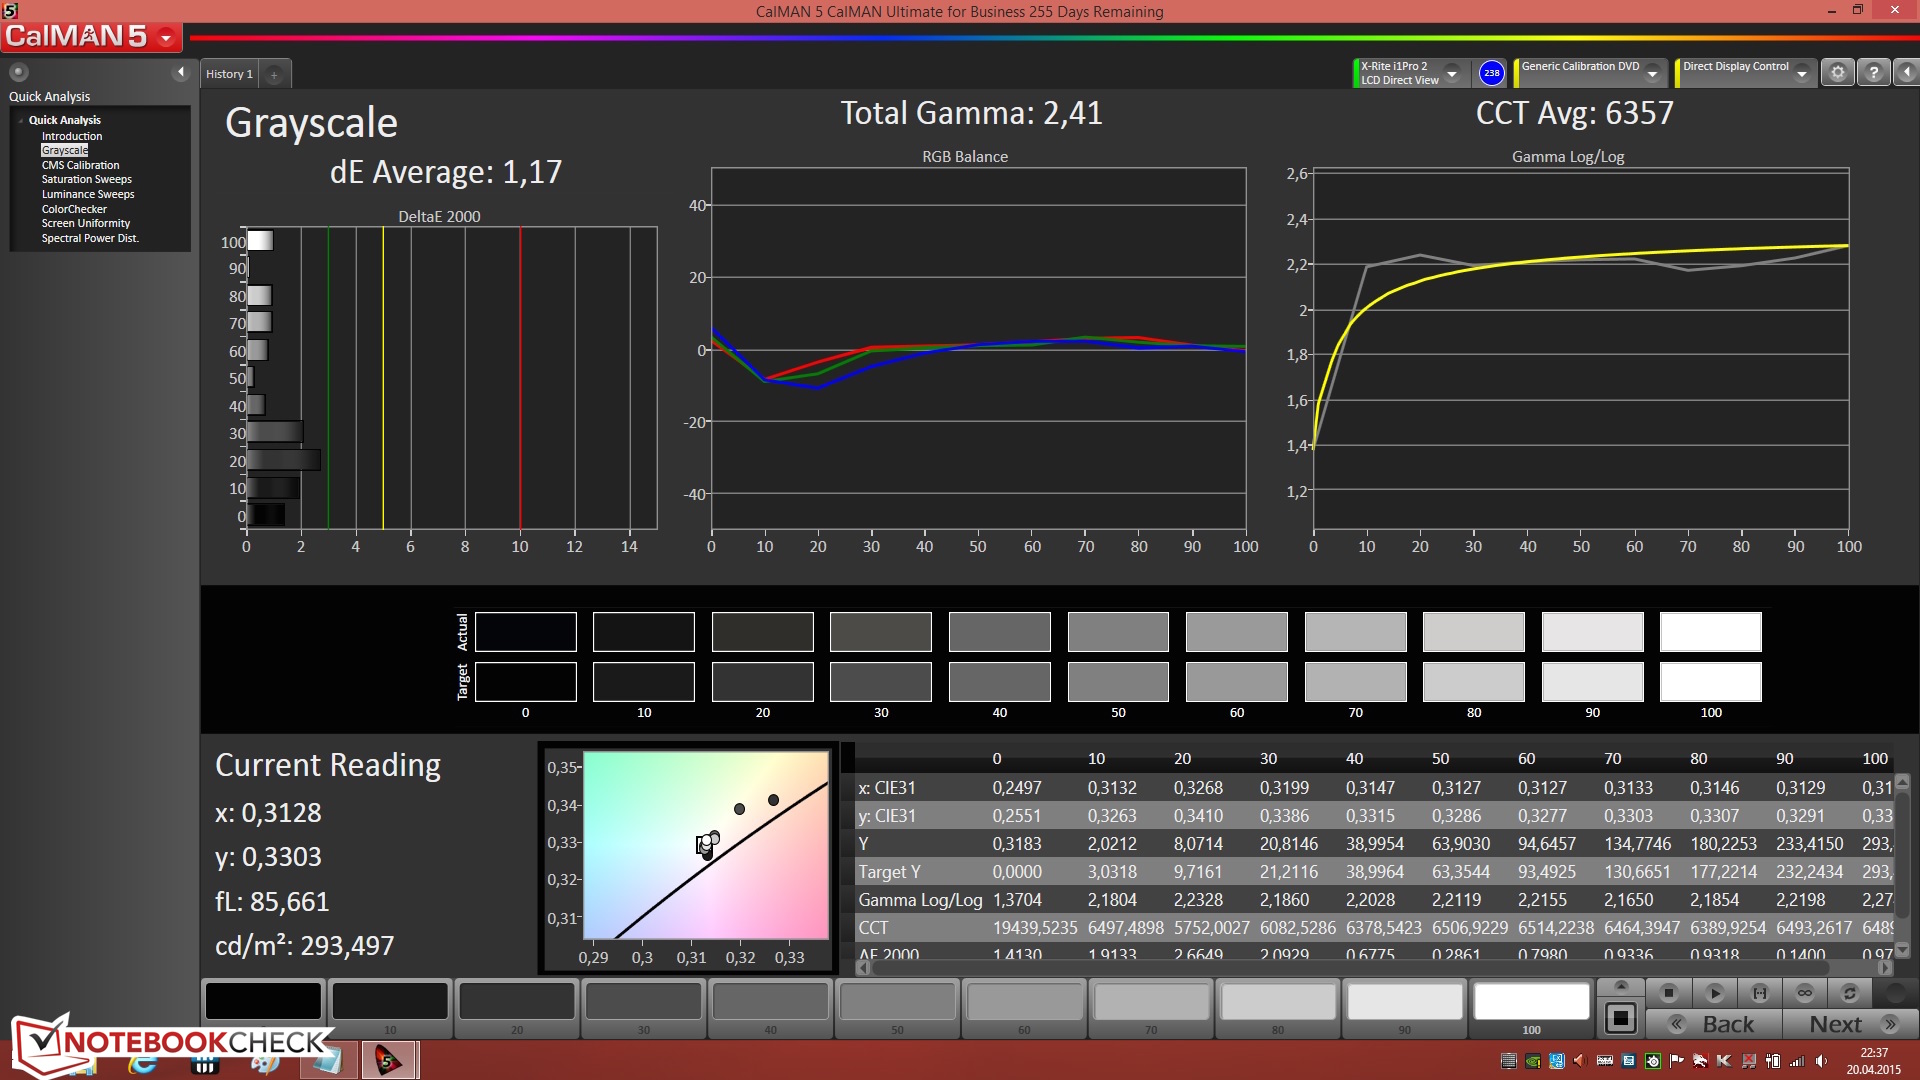Collapse right panel with arrow icon
Image resolution: width=1920 pixels, height=1080 pixels.
pos(1907,73)
